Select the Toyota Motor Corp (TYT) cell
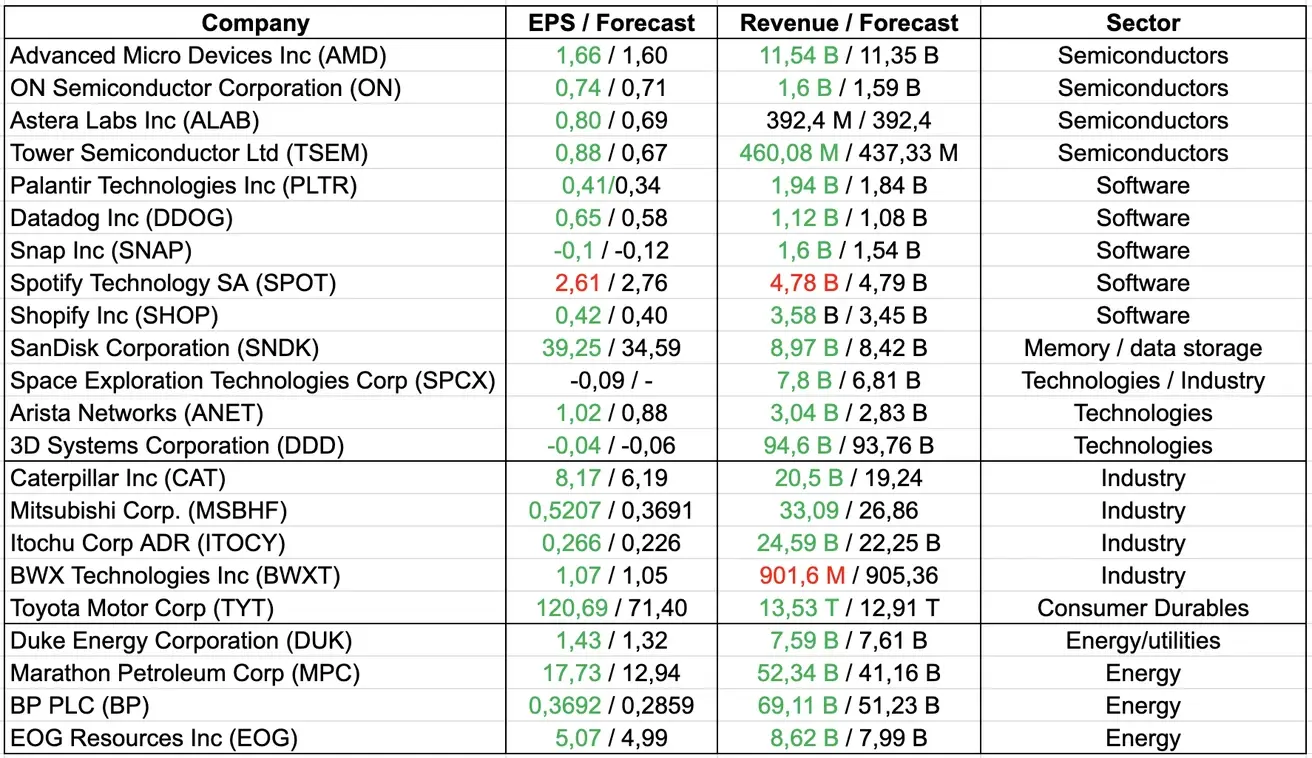Screen dimensions: 1312x758 256,608
